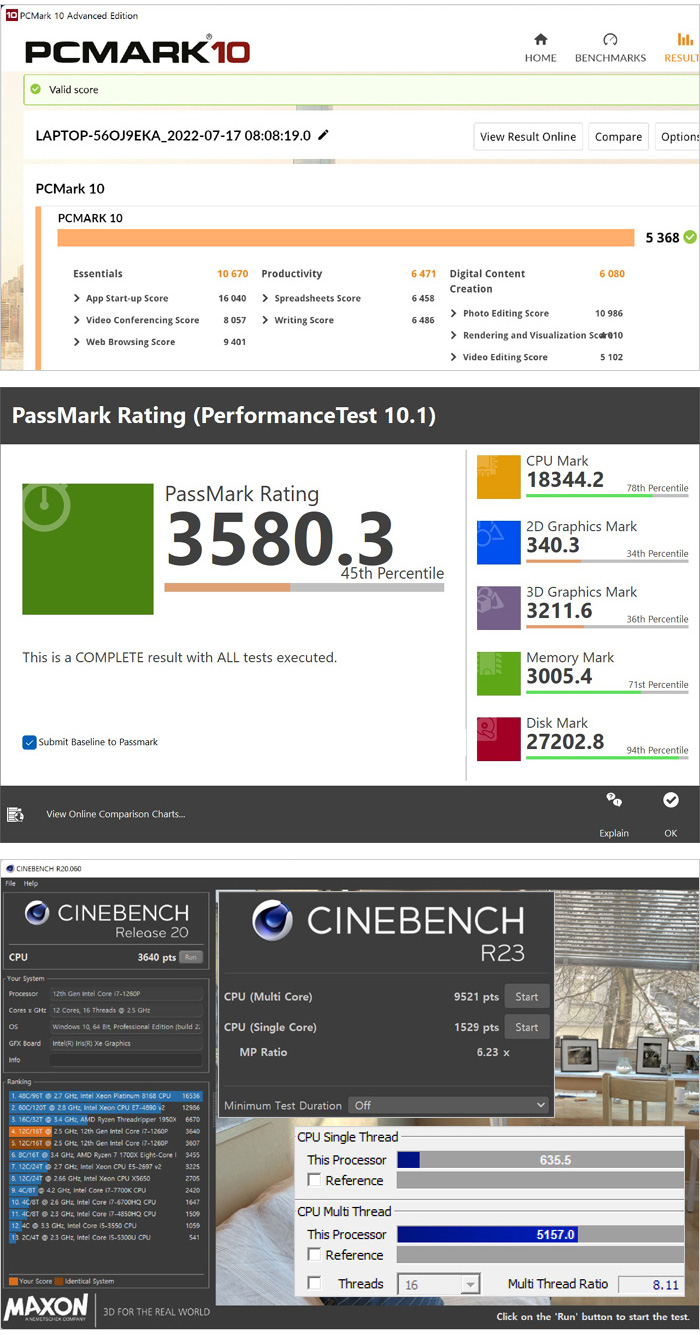
Task: Go to PCMark 10 Home icon
Action: point(541,39)
